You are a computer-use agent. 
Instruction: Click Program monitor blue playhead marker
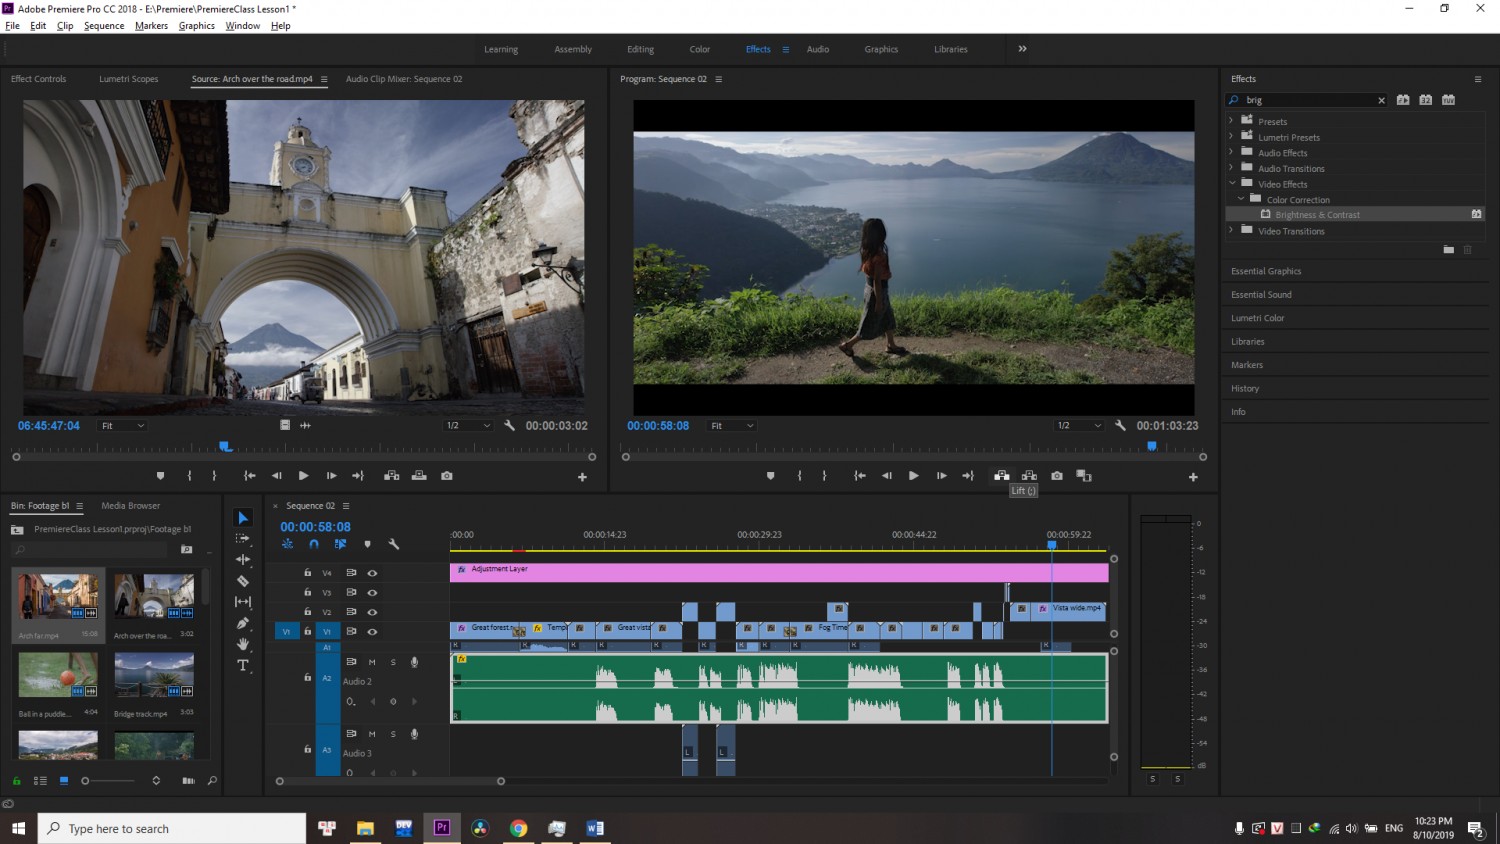tap(1152, 446)
